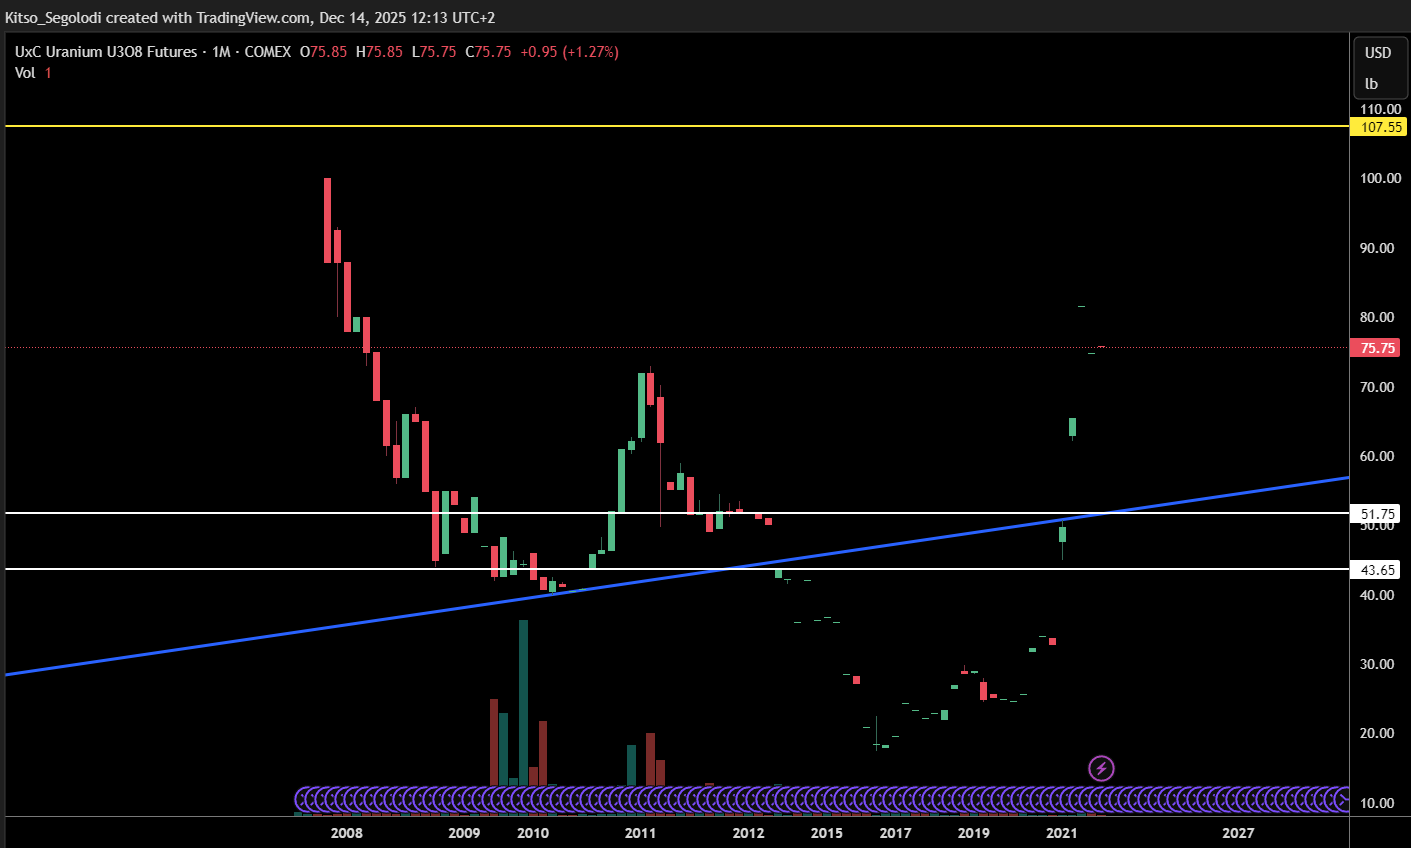Select the 51.75 horizontal line price label
The width and height of the screenshot is (1411, 848).
point(1377,514)
